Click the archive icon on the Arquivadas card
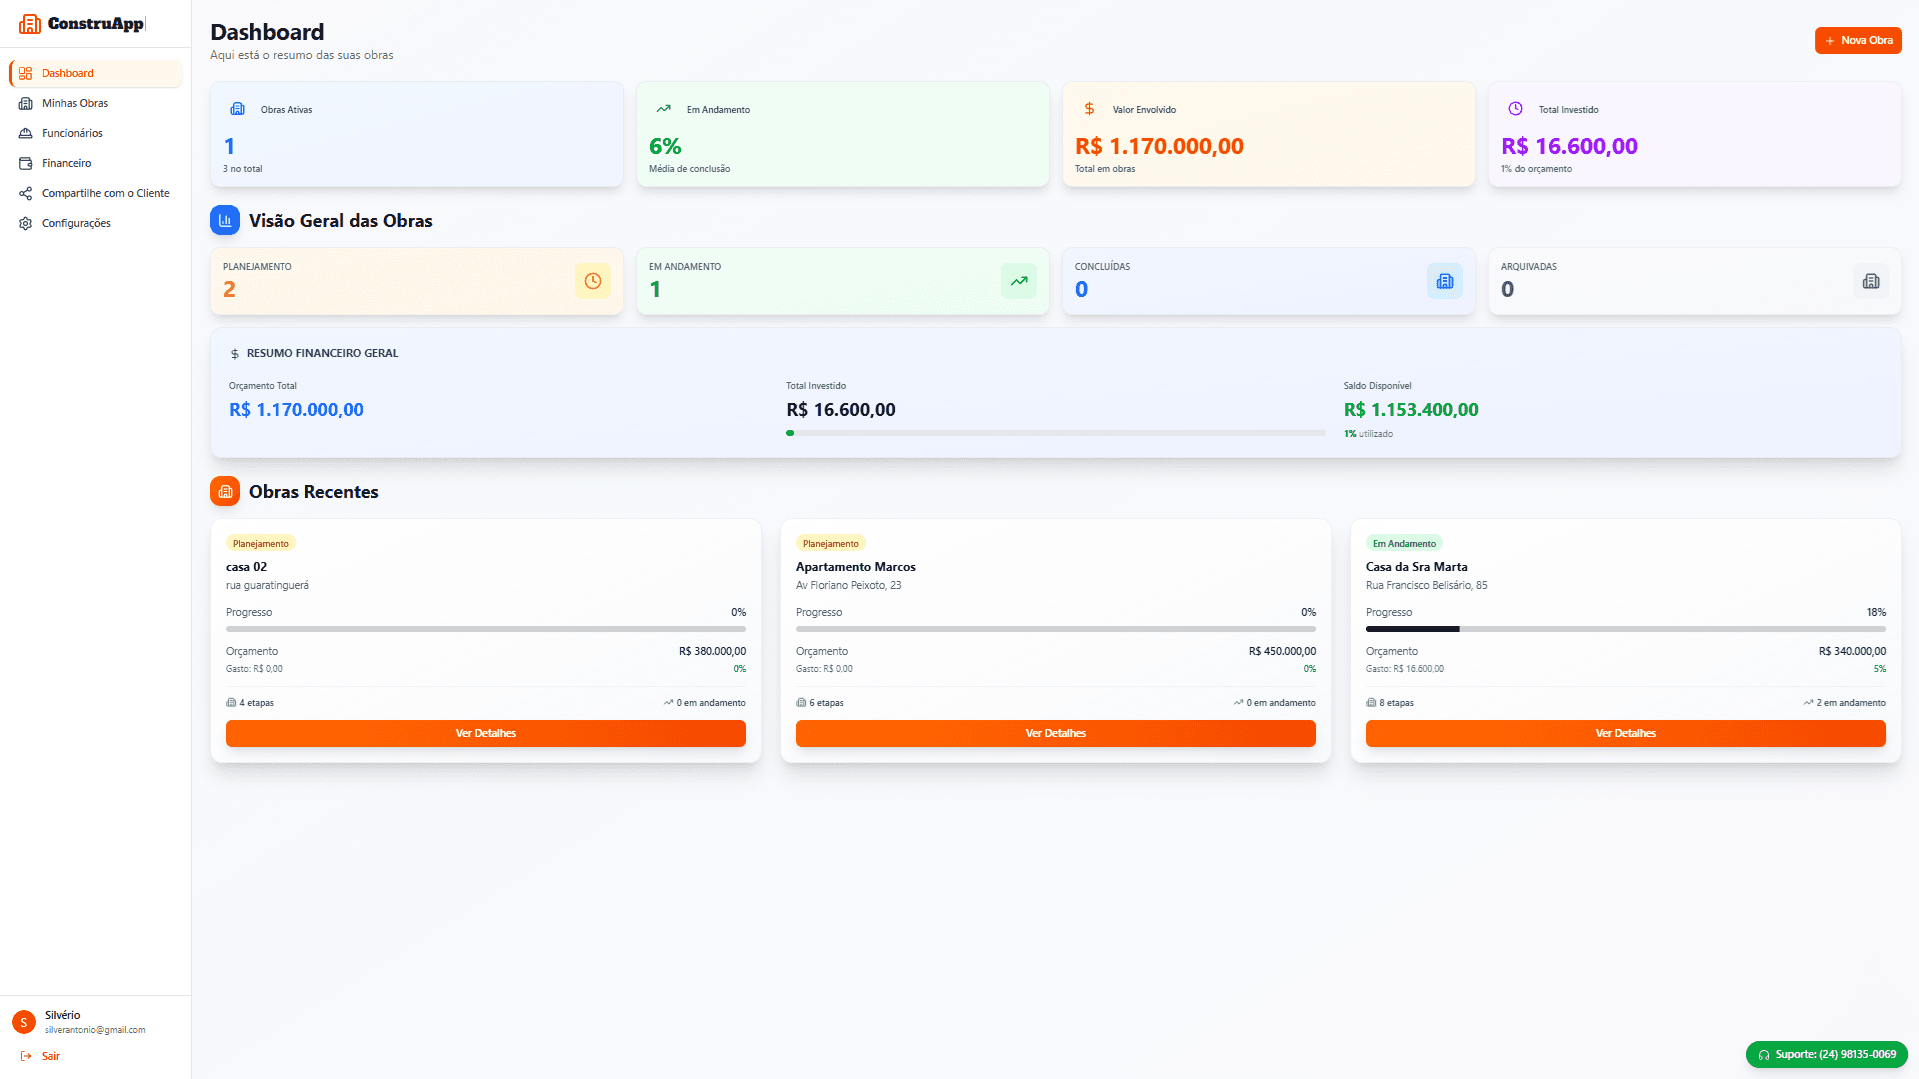1919x1079 pixels. [1870, 281]
